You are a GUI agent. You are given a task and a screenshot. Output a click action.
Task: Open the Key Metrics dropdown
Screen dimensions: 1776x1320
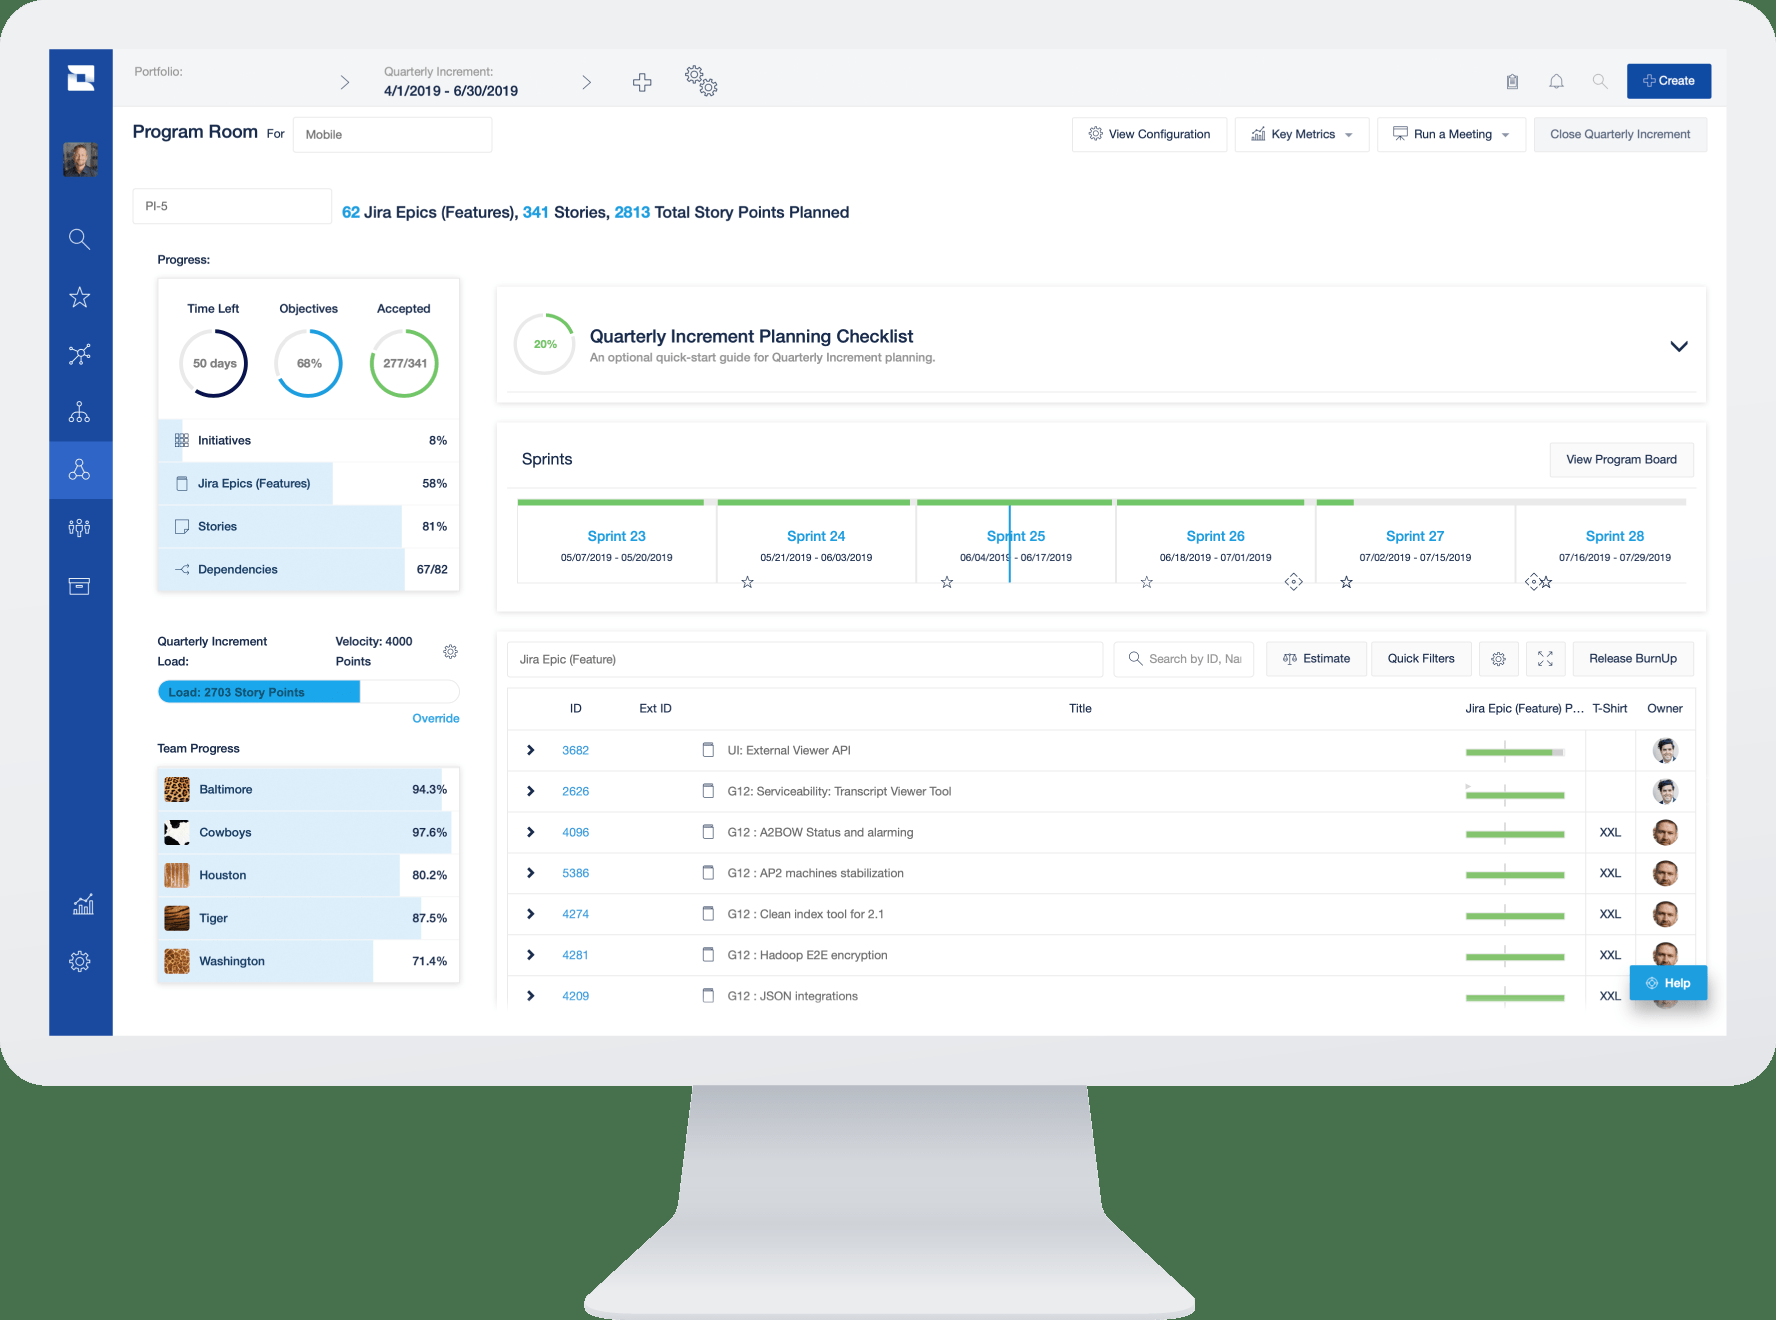click(x=1302, y=134)
